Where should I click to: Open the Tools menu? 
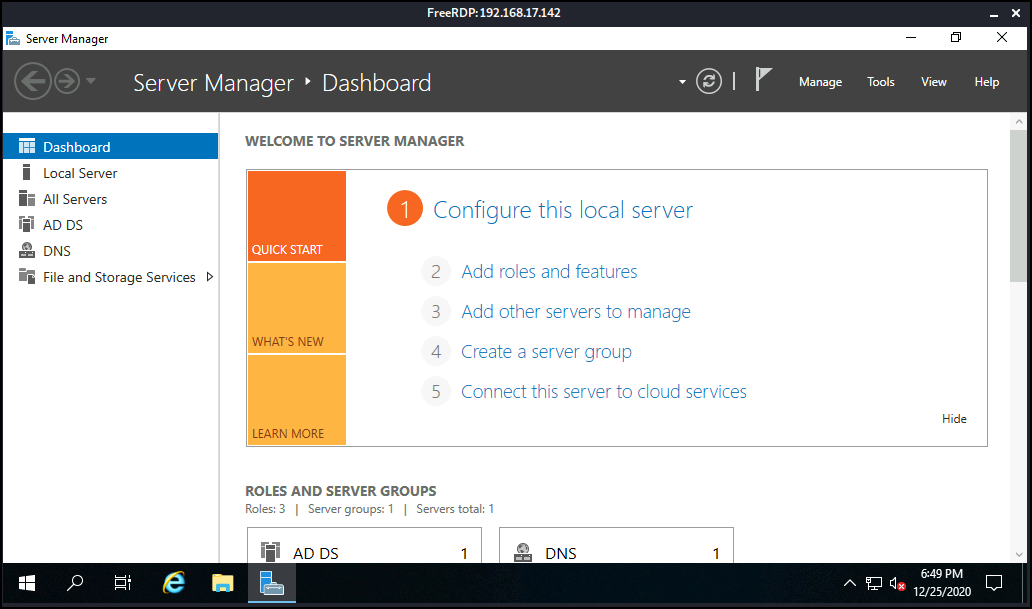click(x=881, y=82)
